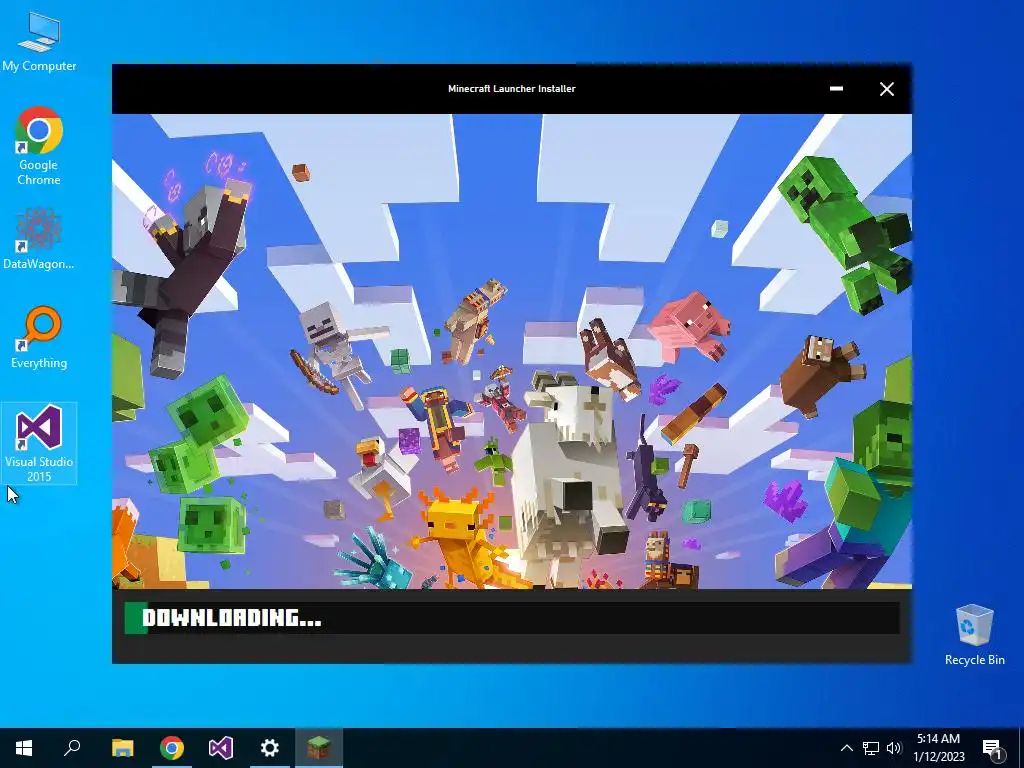The width and height of the screenshot is (1024, 768).
Task: Launch Google Chrome from desktop shortcut
Action: [39, 146]
